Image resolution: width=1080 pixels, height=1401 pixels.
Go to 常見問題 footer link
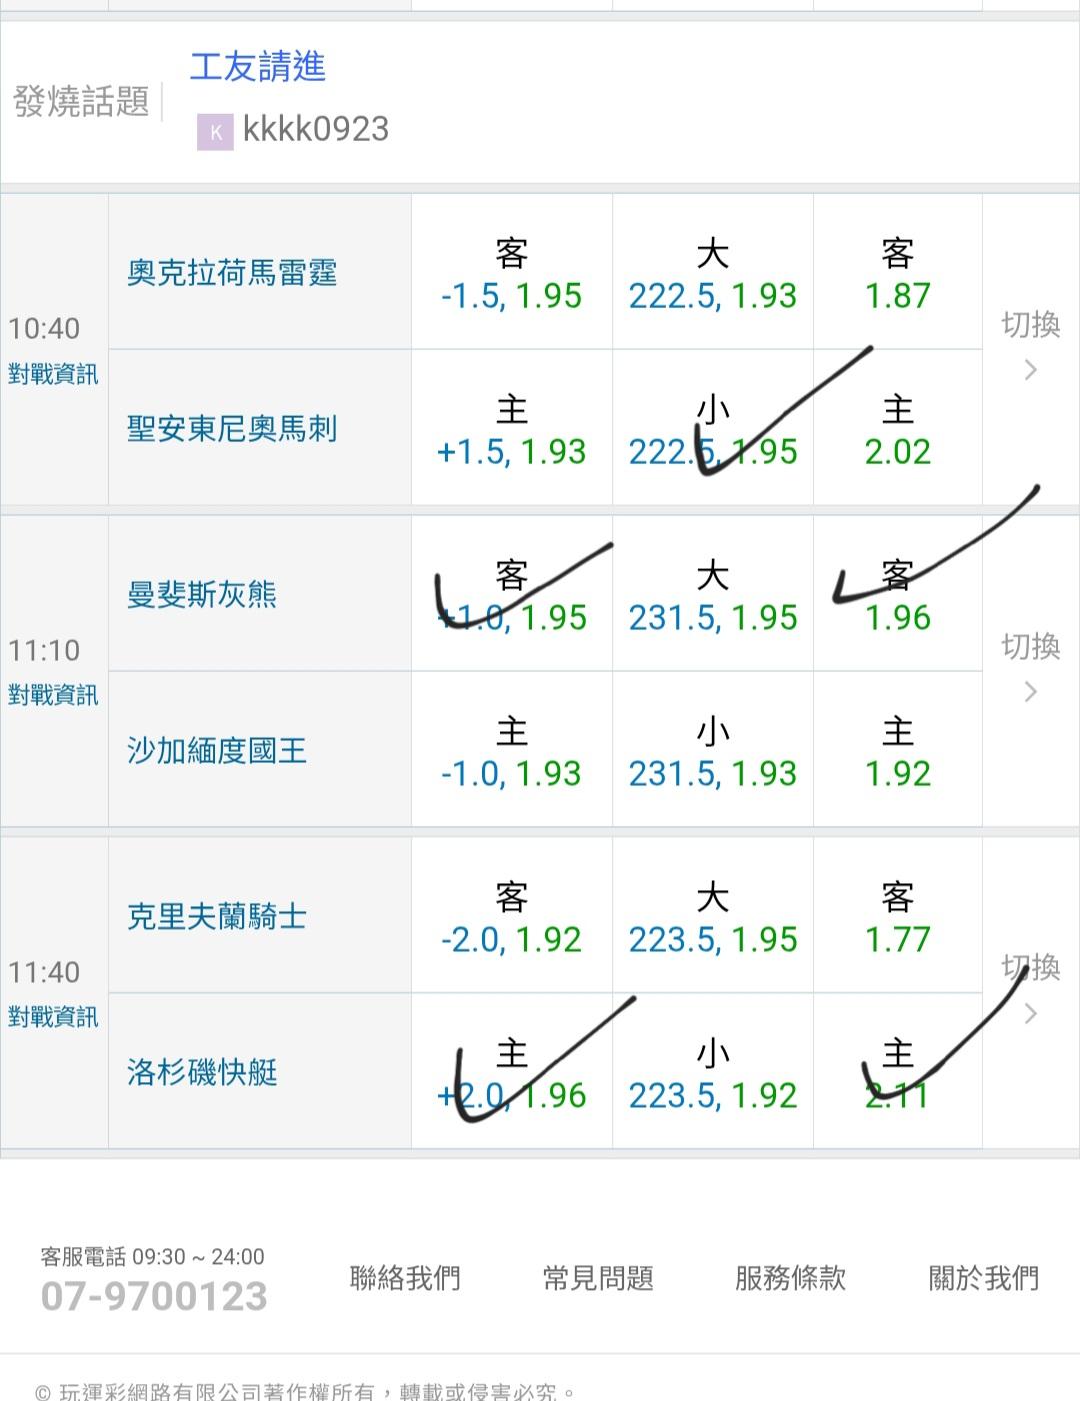pos(598,1278)
